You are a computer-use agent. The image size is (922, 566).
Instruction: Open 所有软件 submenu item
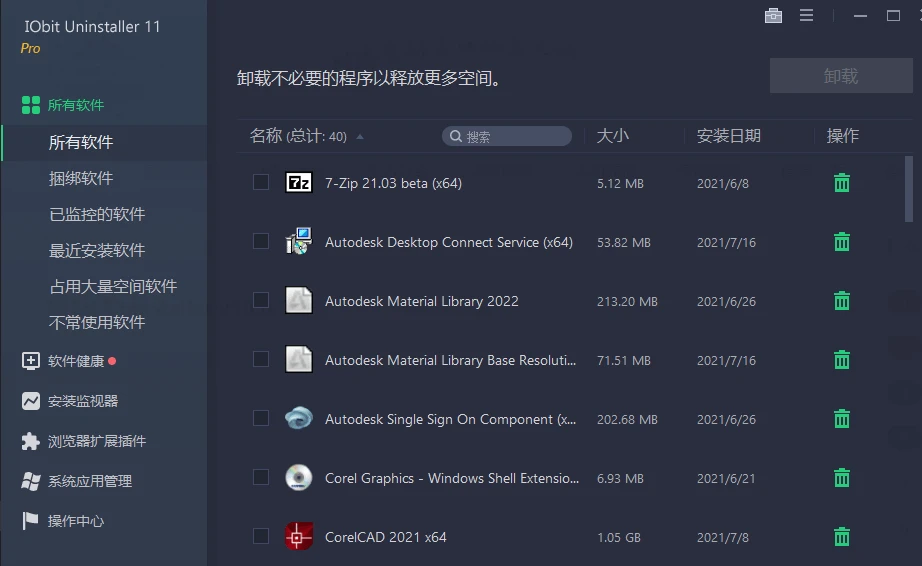pos(81,142)
